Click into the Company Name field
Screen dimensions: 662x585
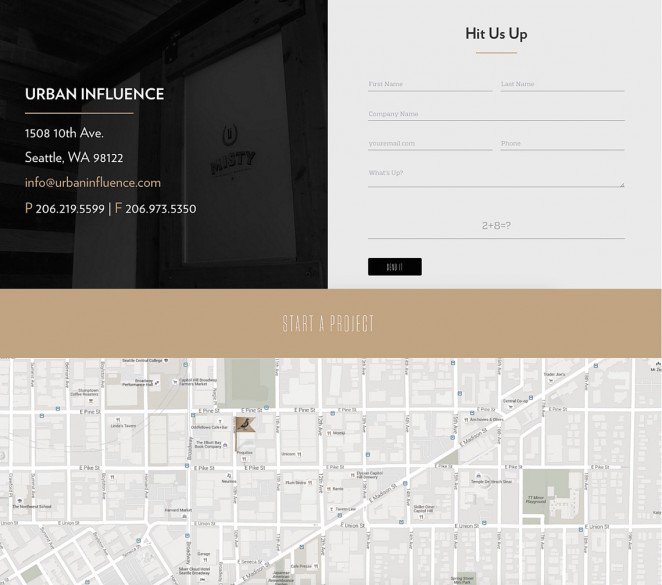coord(496,114)
